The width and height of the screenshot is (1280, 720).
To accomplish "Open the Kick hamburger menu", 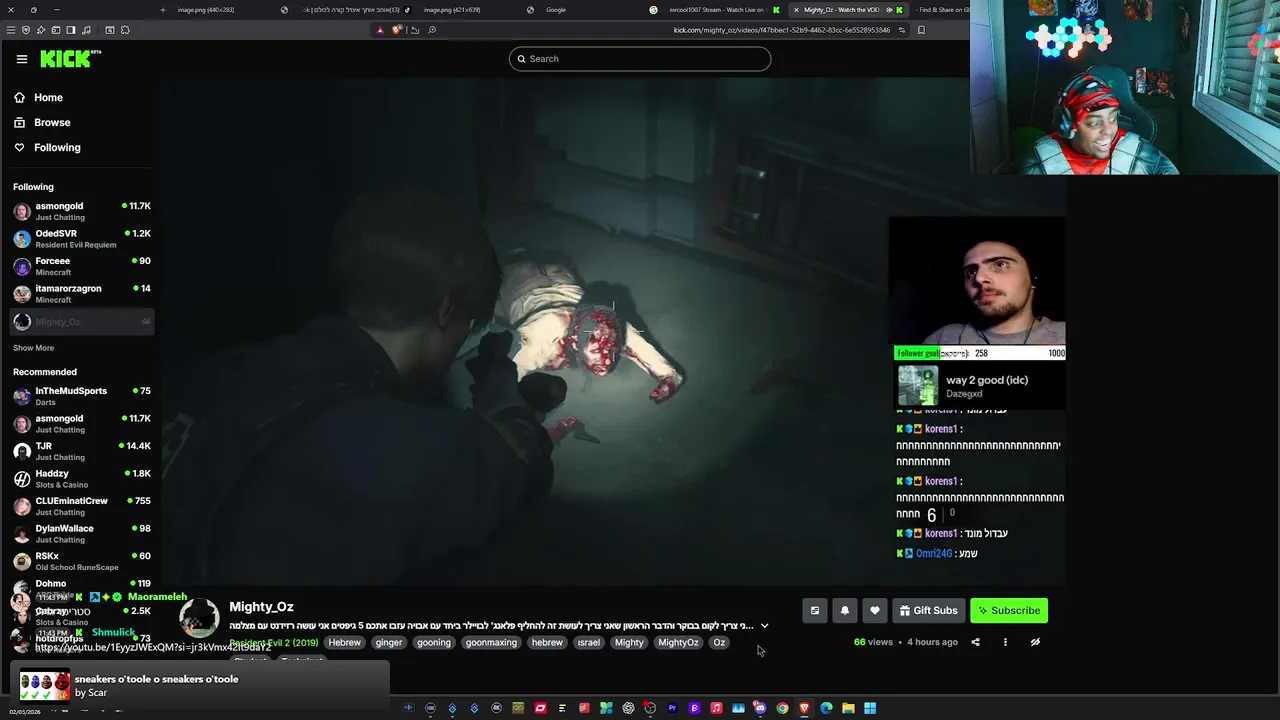I will (21, 59).
